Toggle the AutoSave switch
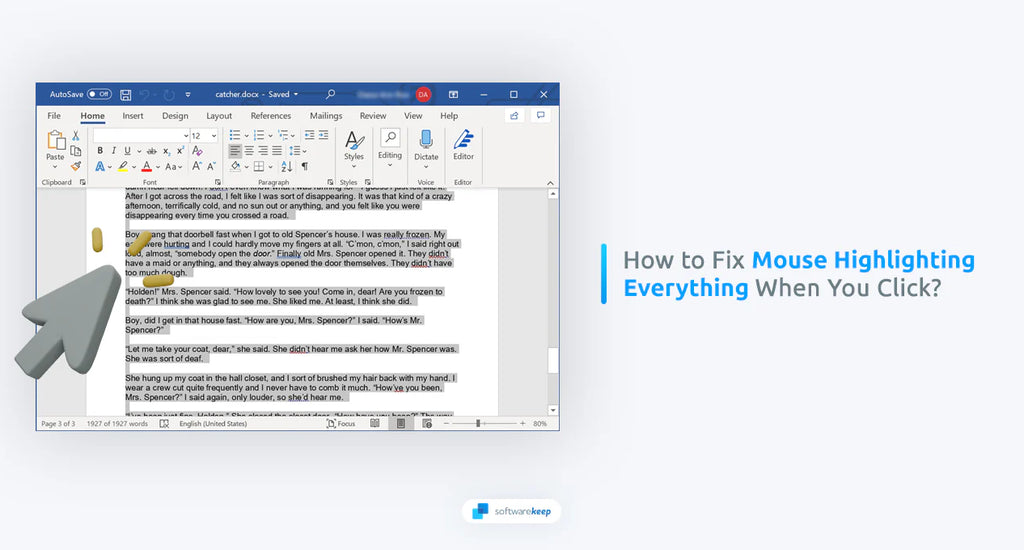 click(99, 94)
